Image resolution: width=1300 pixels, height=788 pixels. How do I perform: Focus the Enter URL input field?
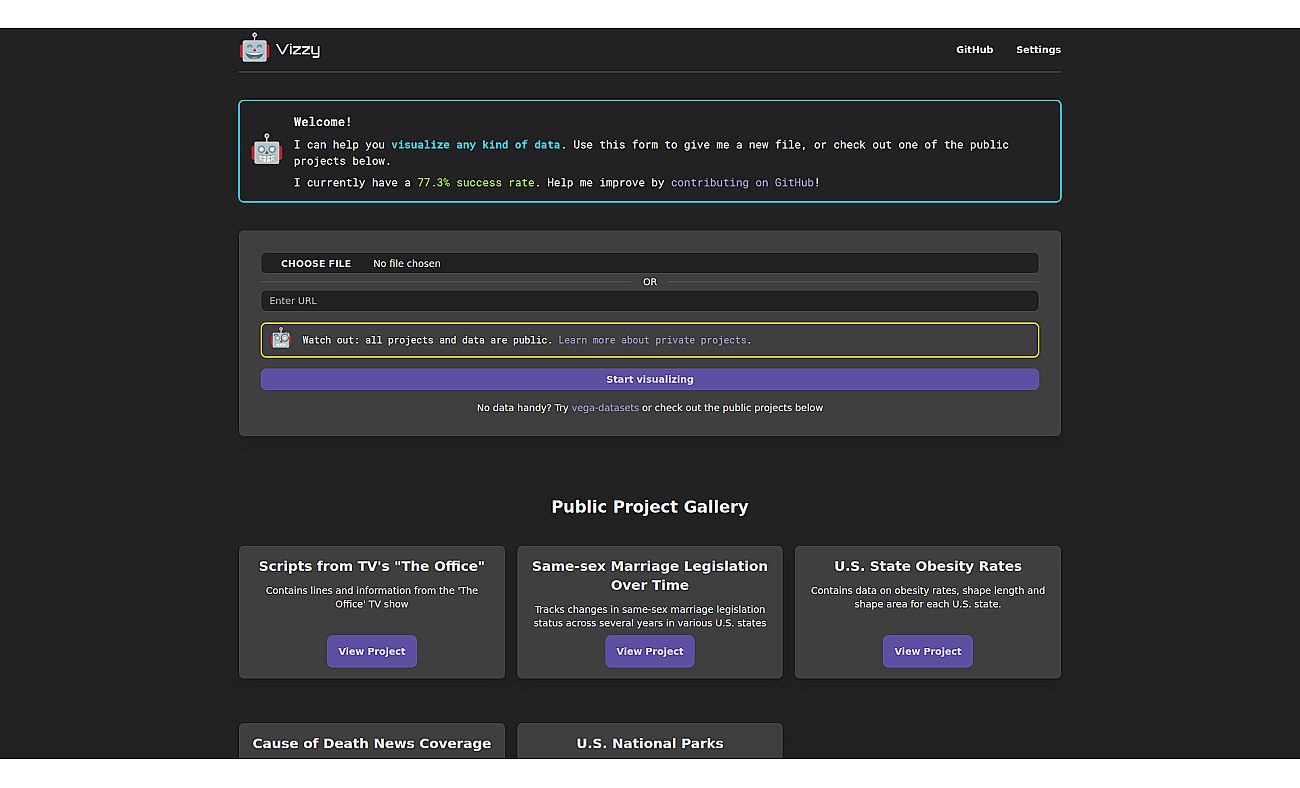coord(650,301)
